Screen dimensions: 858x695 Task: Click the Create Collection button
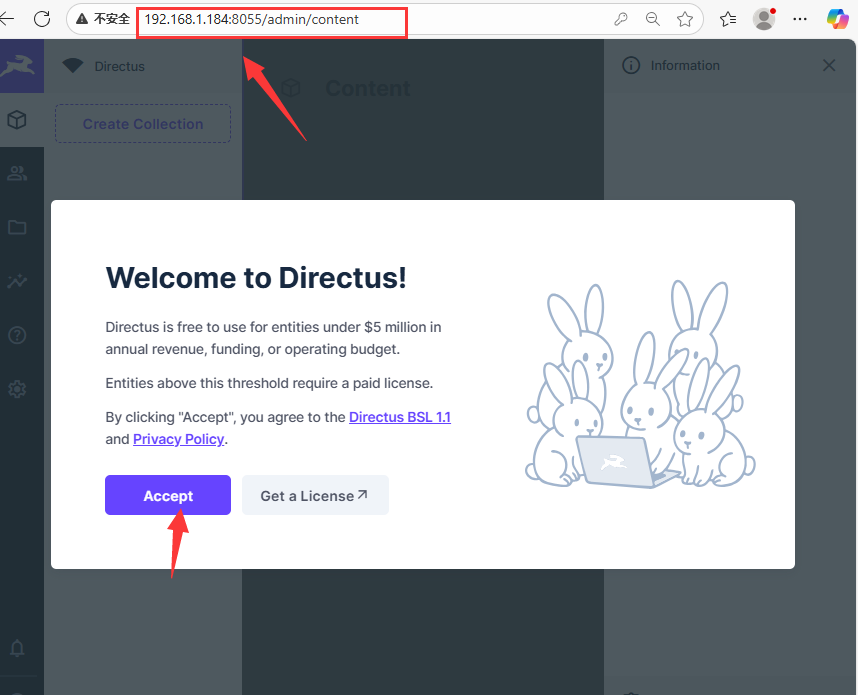142,123
